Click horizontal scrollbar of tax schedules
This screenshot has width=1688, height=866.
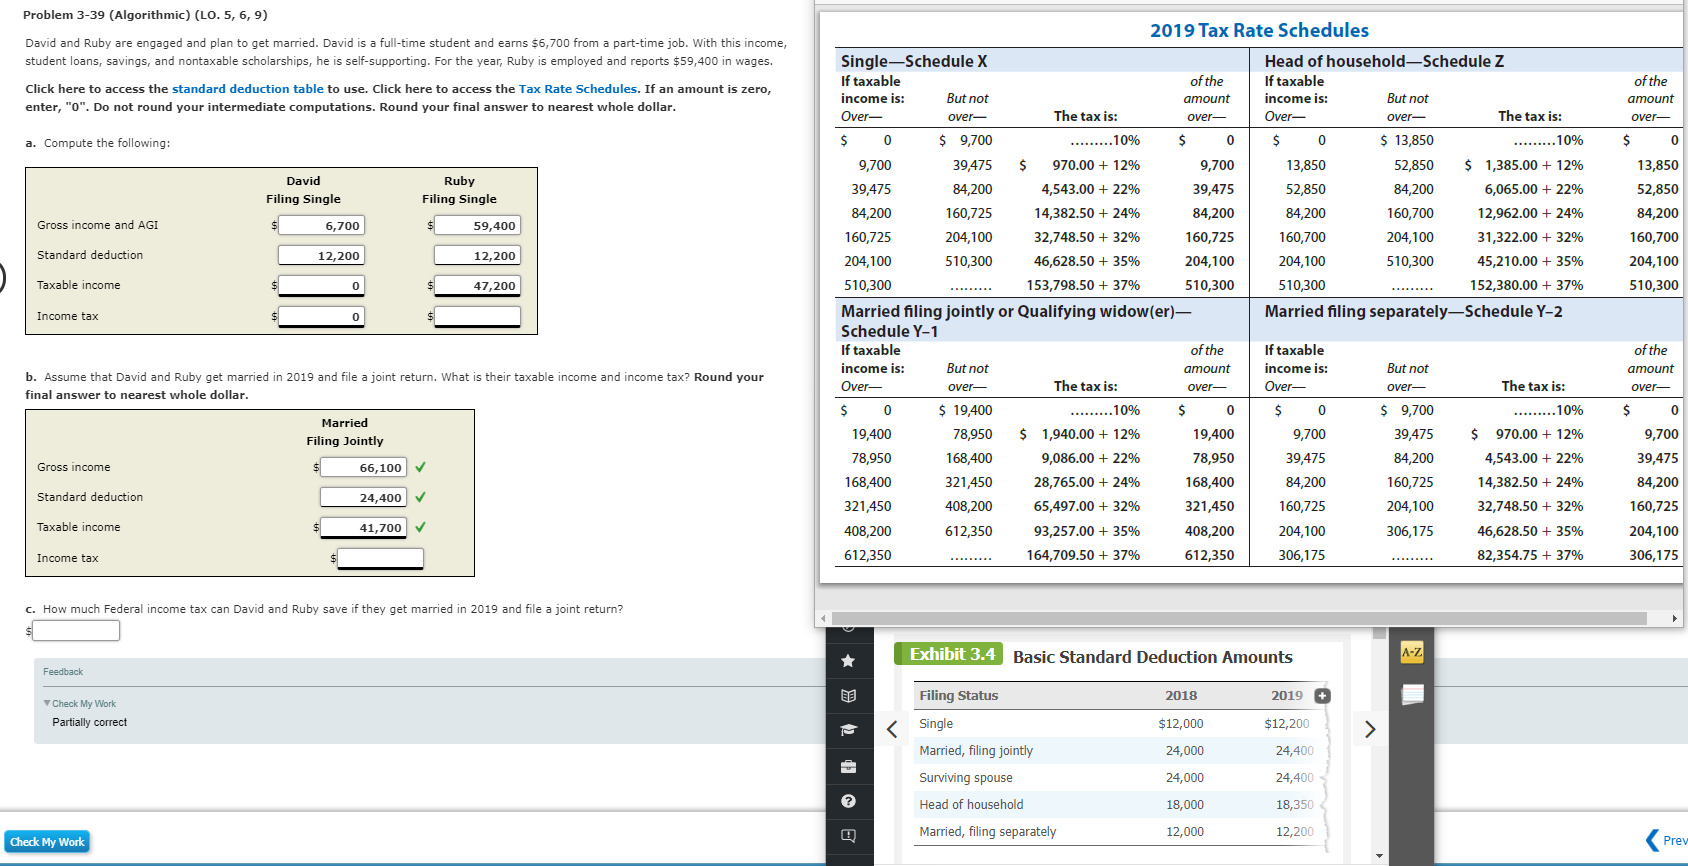(x=1238, y=618)
